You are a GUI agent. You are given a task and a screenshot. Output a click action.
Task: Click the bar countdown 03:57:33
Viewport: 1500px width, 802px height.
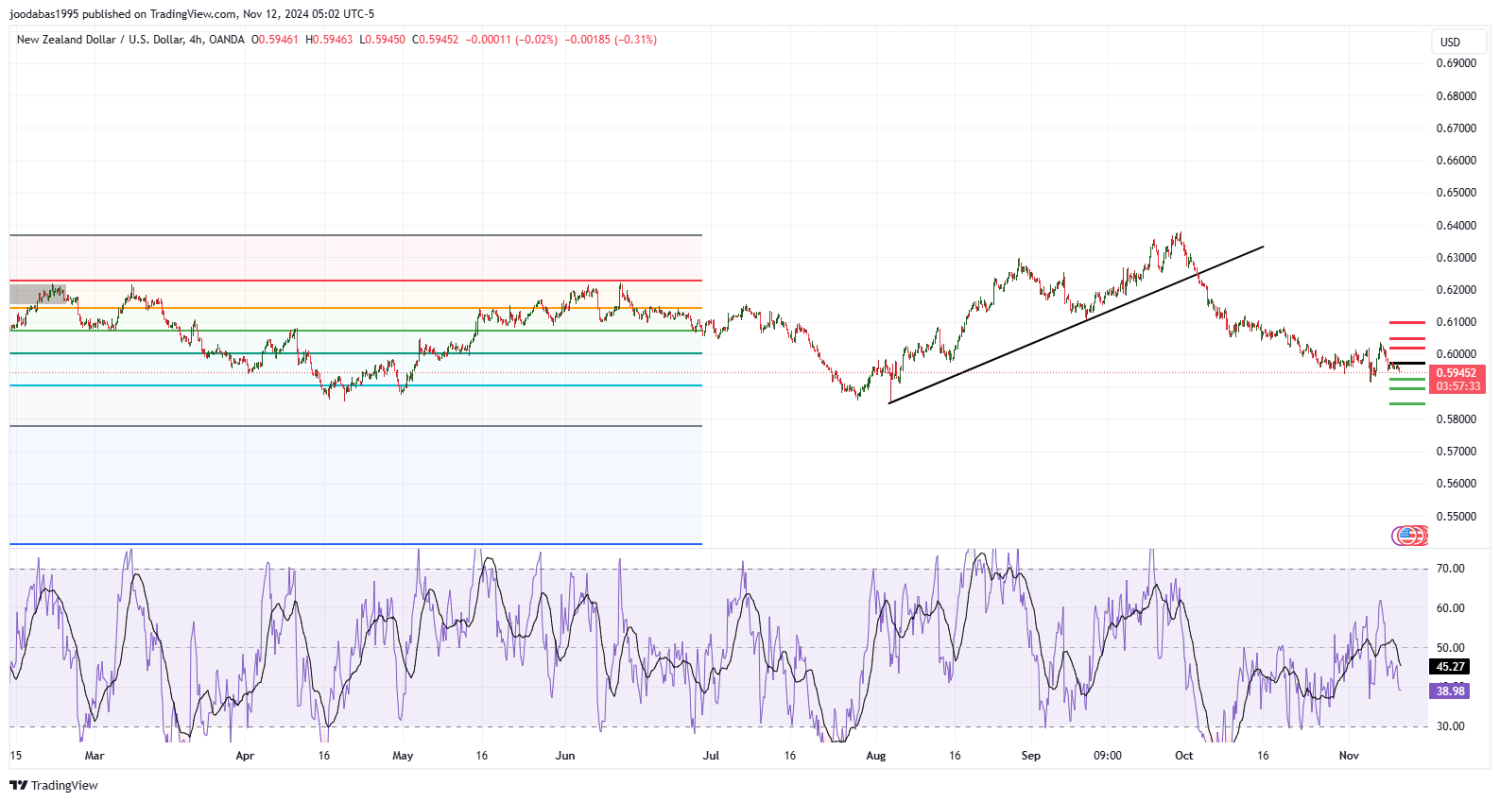coord(1457,385)
